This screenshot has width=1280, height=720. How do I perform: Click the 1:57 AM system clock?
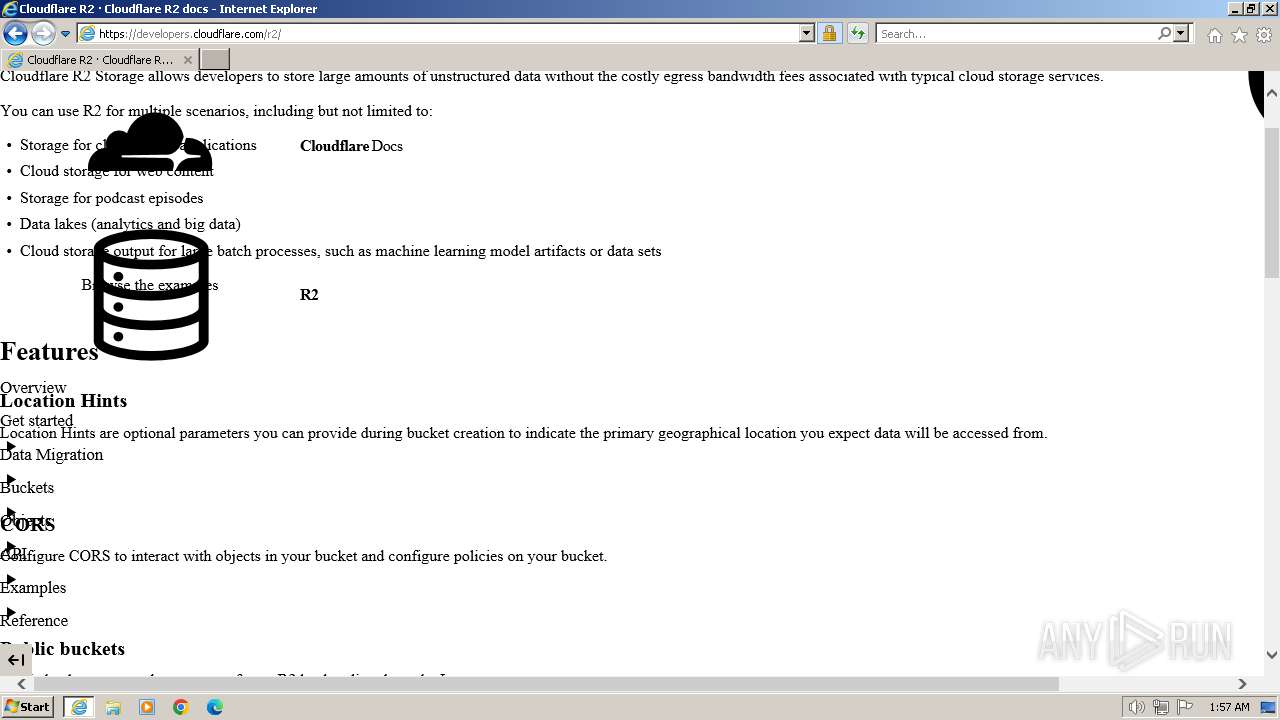[1229, 707]
